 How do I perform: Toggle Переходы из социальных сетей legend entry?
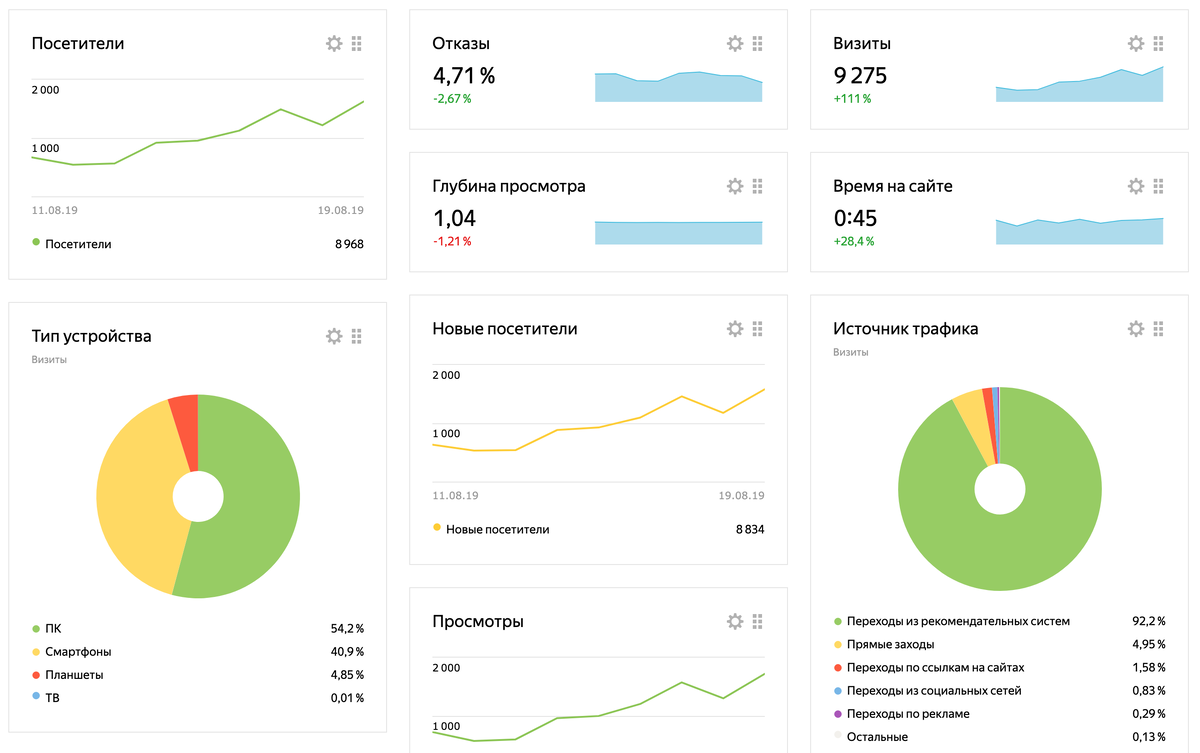point(927,690)
